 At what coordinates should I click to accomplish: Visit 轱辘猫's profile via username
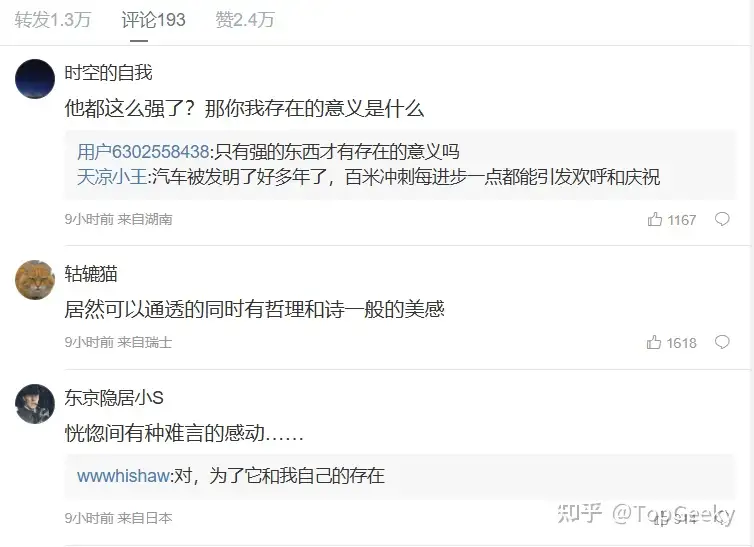coord(91,274)
